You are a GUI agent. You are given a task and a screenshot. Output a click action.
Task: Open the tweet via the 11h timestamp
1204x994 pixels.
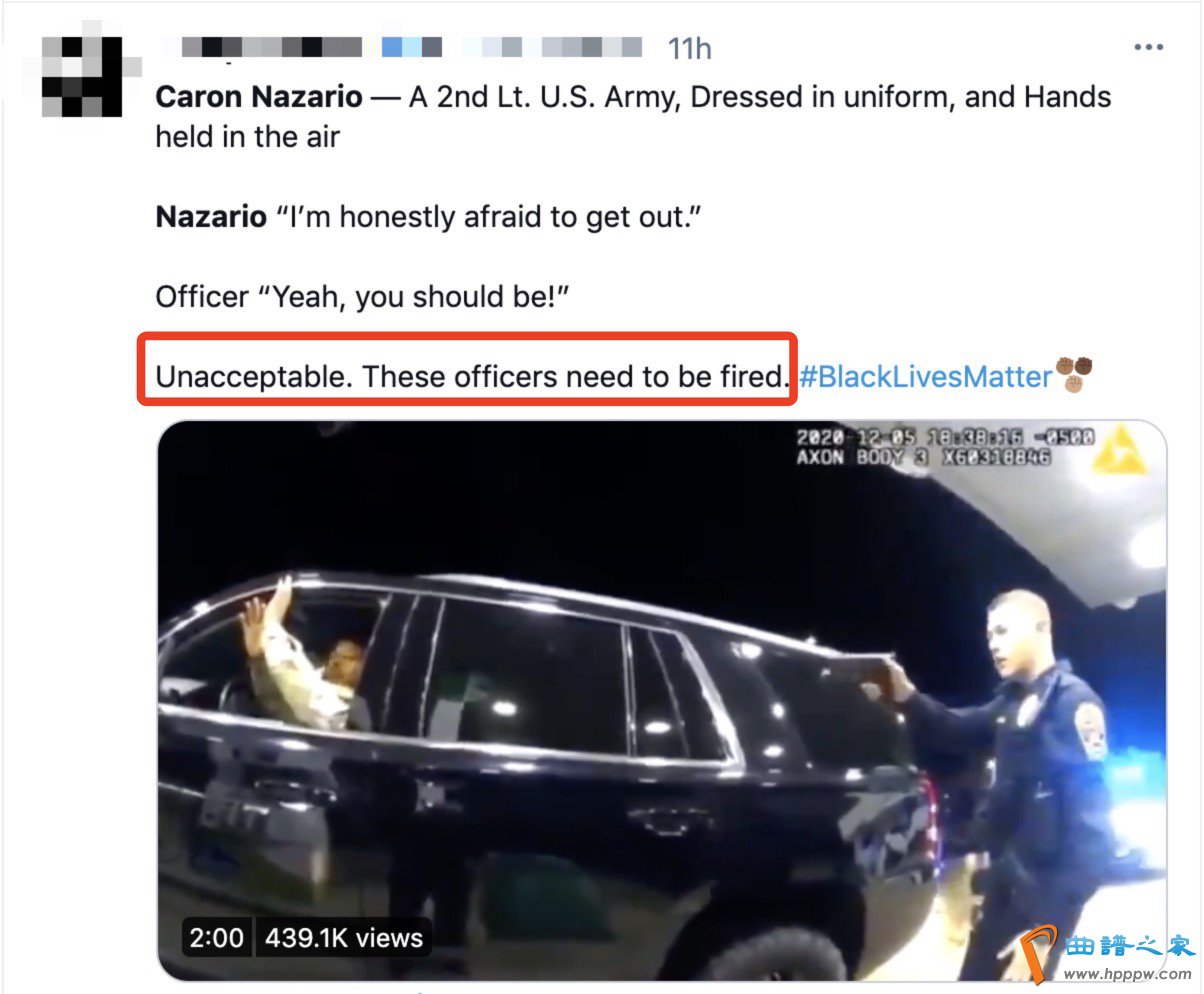[x=689, y=48]
